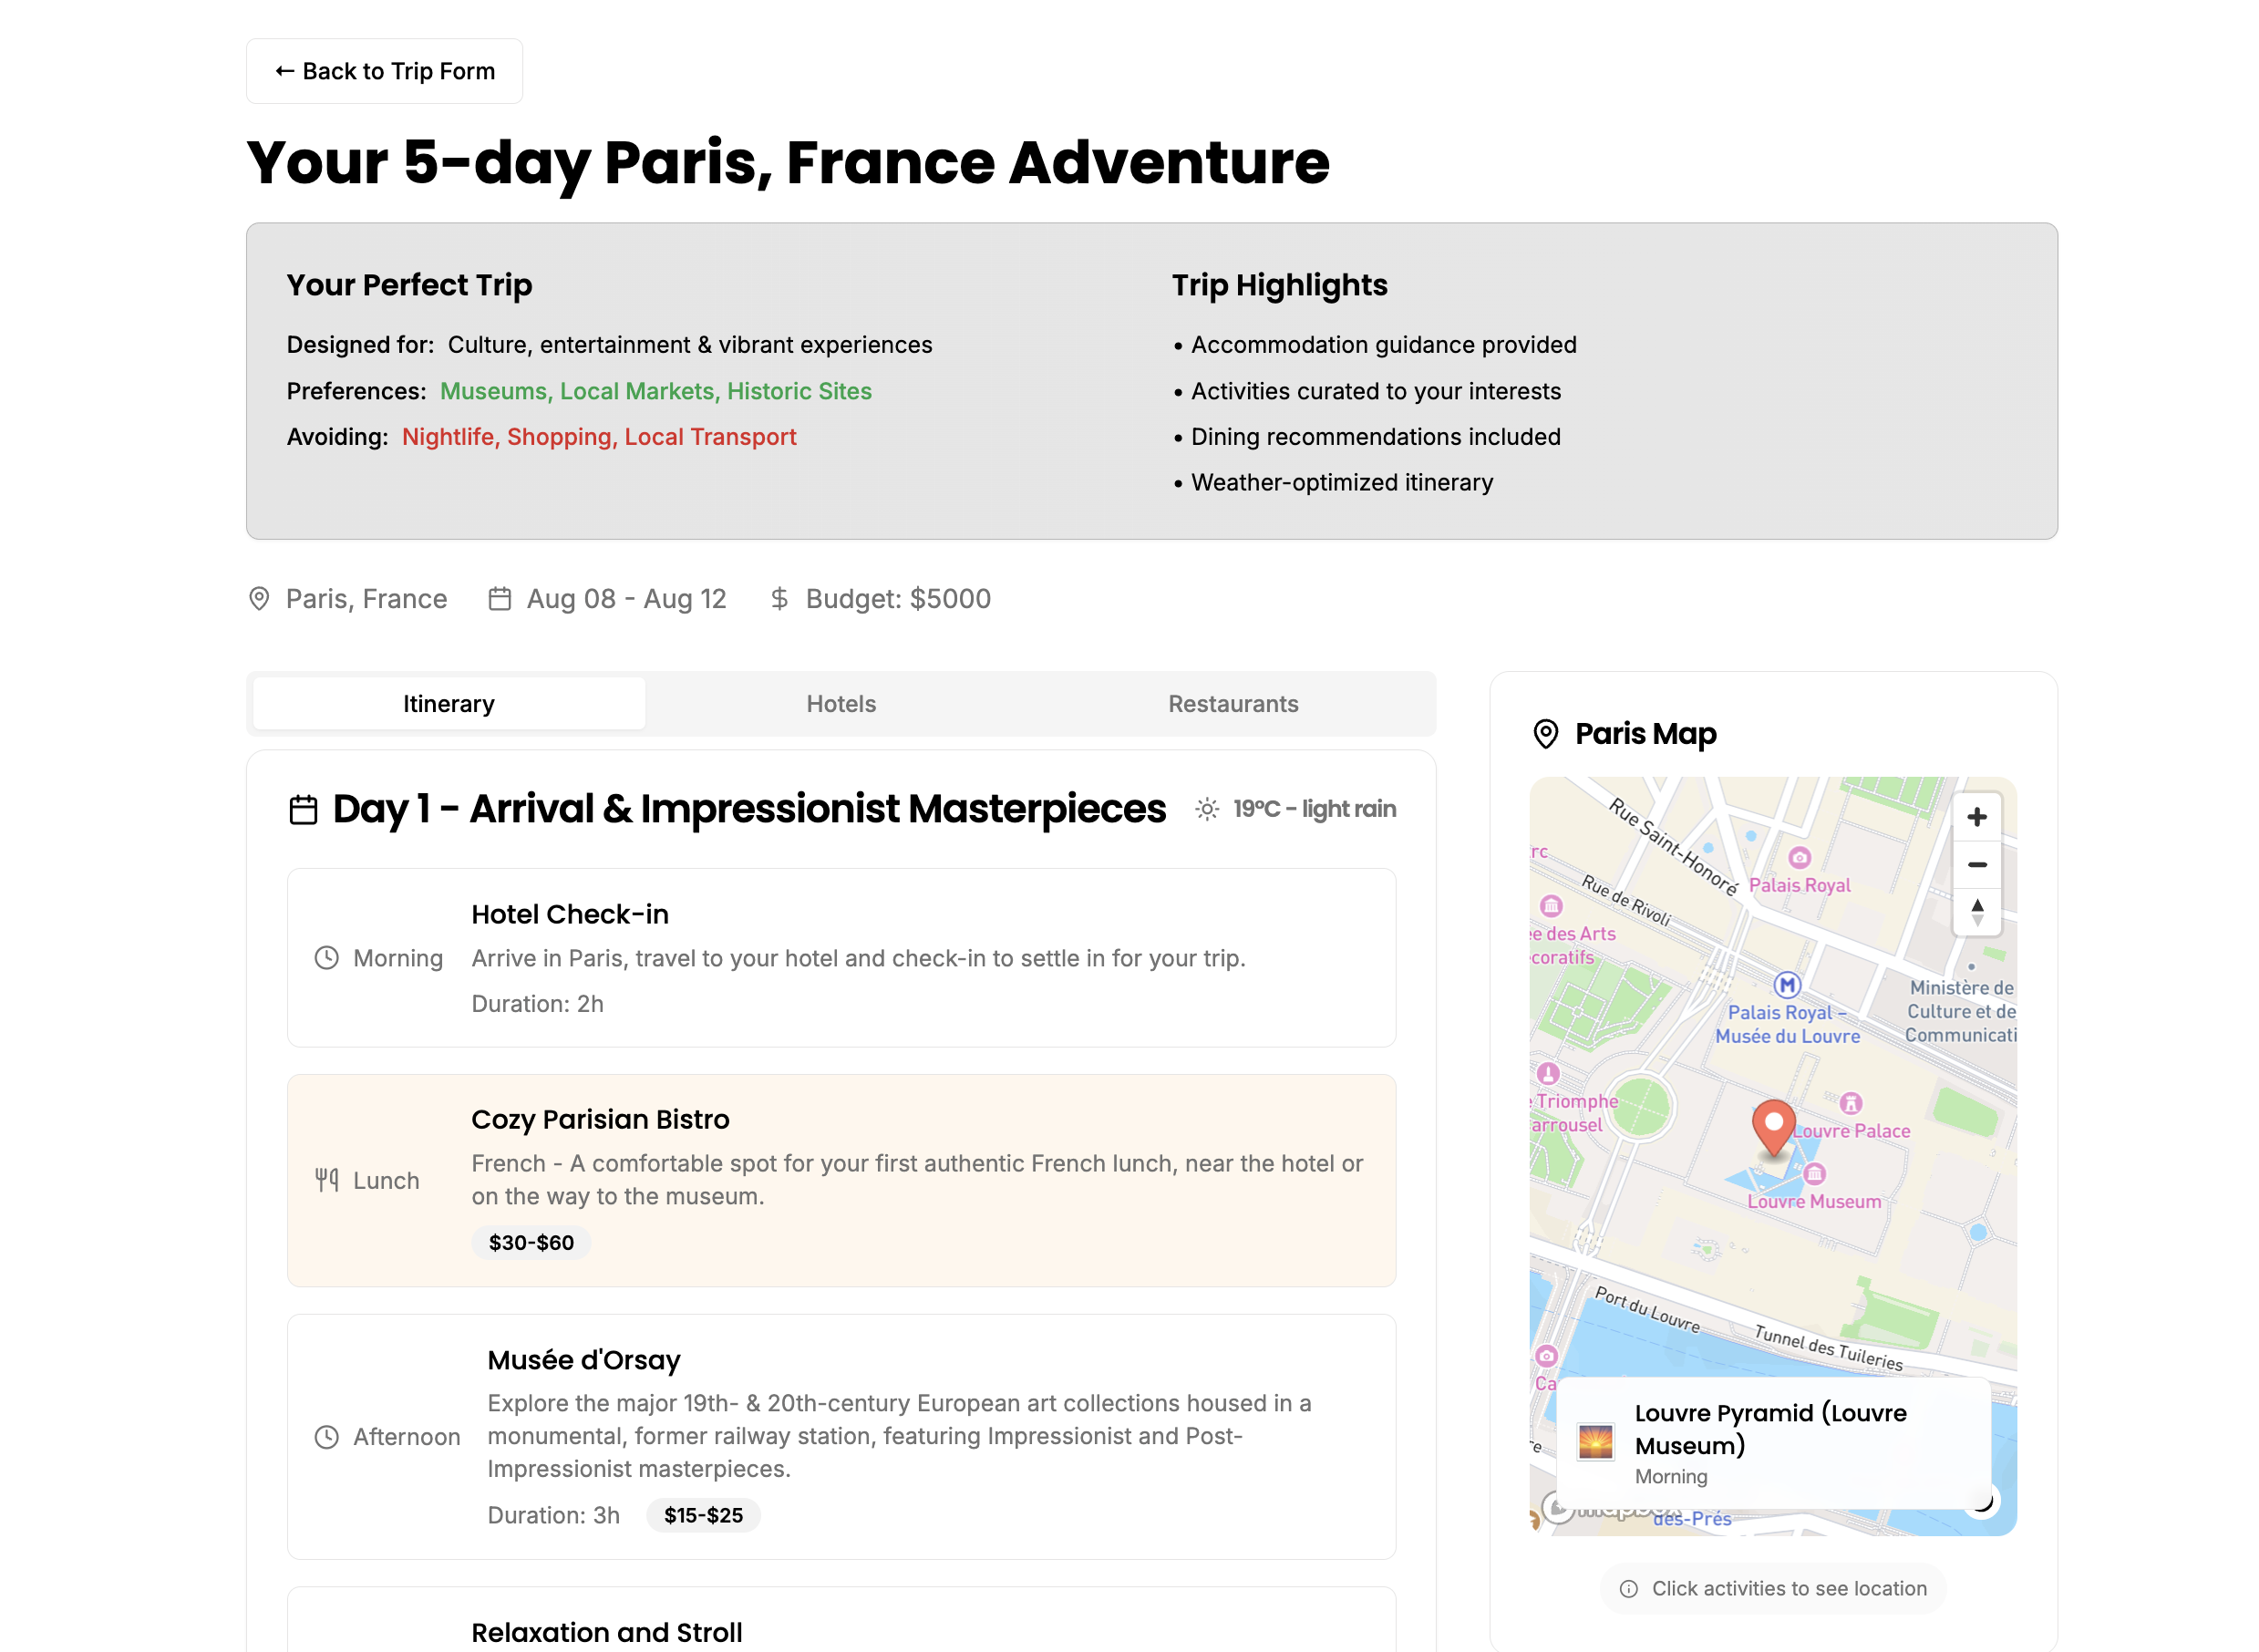Select the Itinerary tab
Image resolution: width=2259 pixels, height=1652 pixels.
point(448,704)
